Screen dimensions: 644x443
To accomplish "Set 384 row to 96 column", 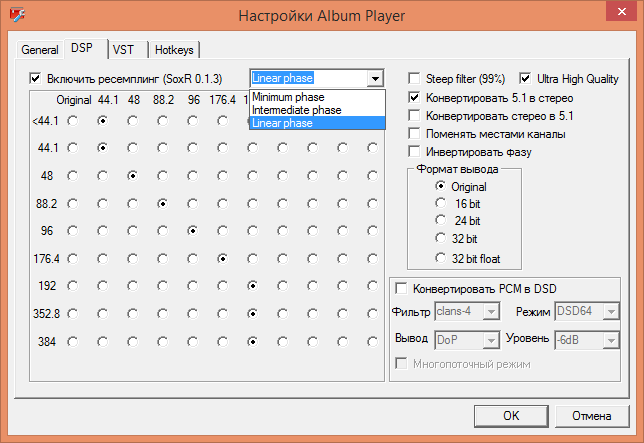I will click(x=193, y=342).
